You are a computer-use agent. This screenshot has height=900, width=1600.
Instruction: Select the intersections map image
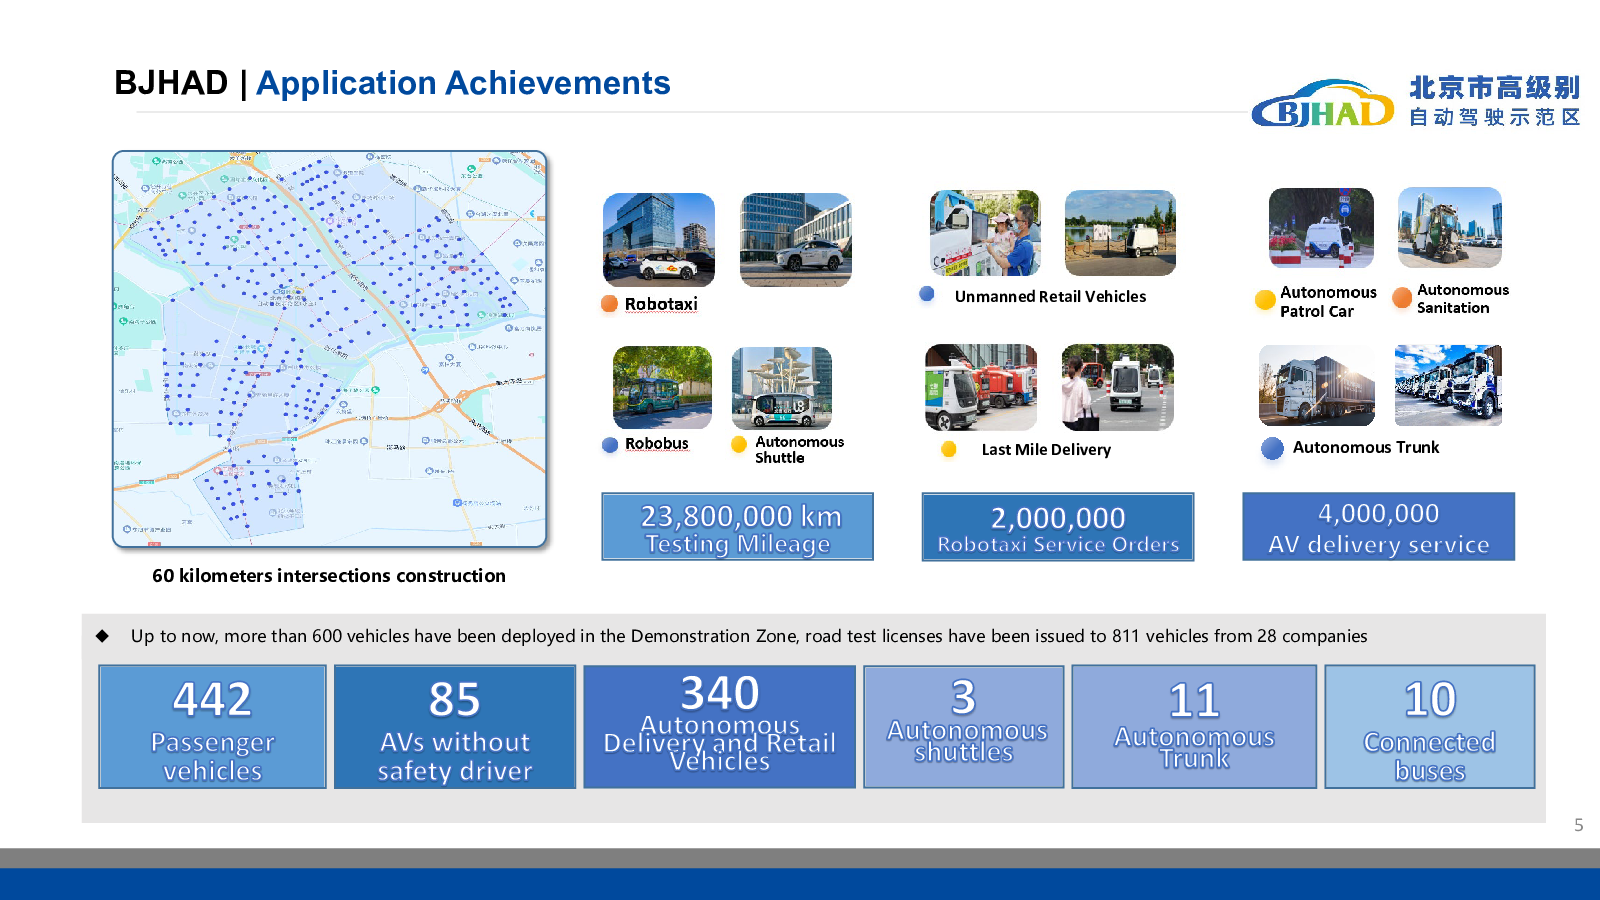[330, 349]
